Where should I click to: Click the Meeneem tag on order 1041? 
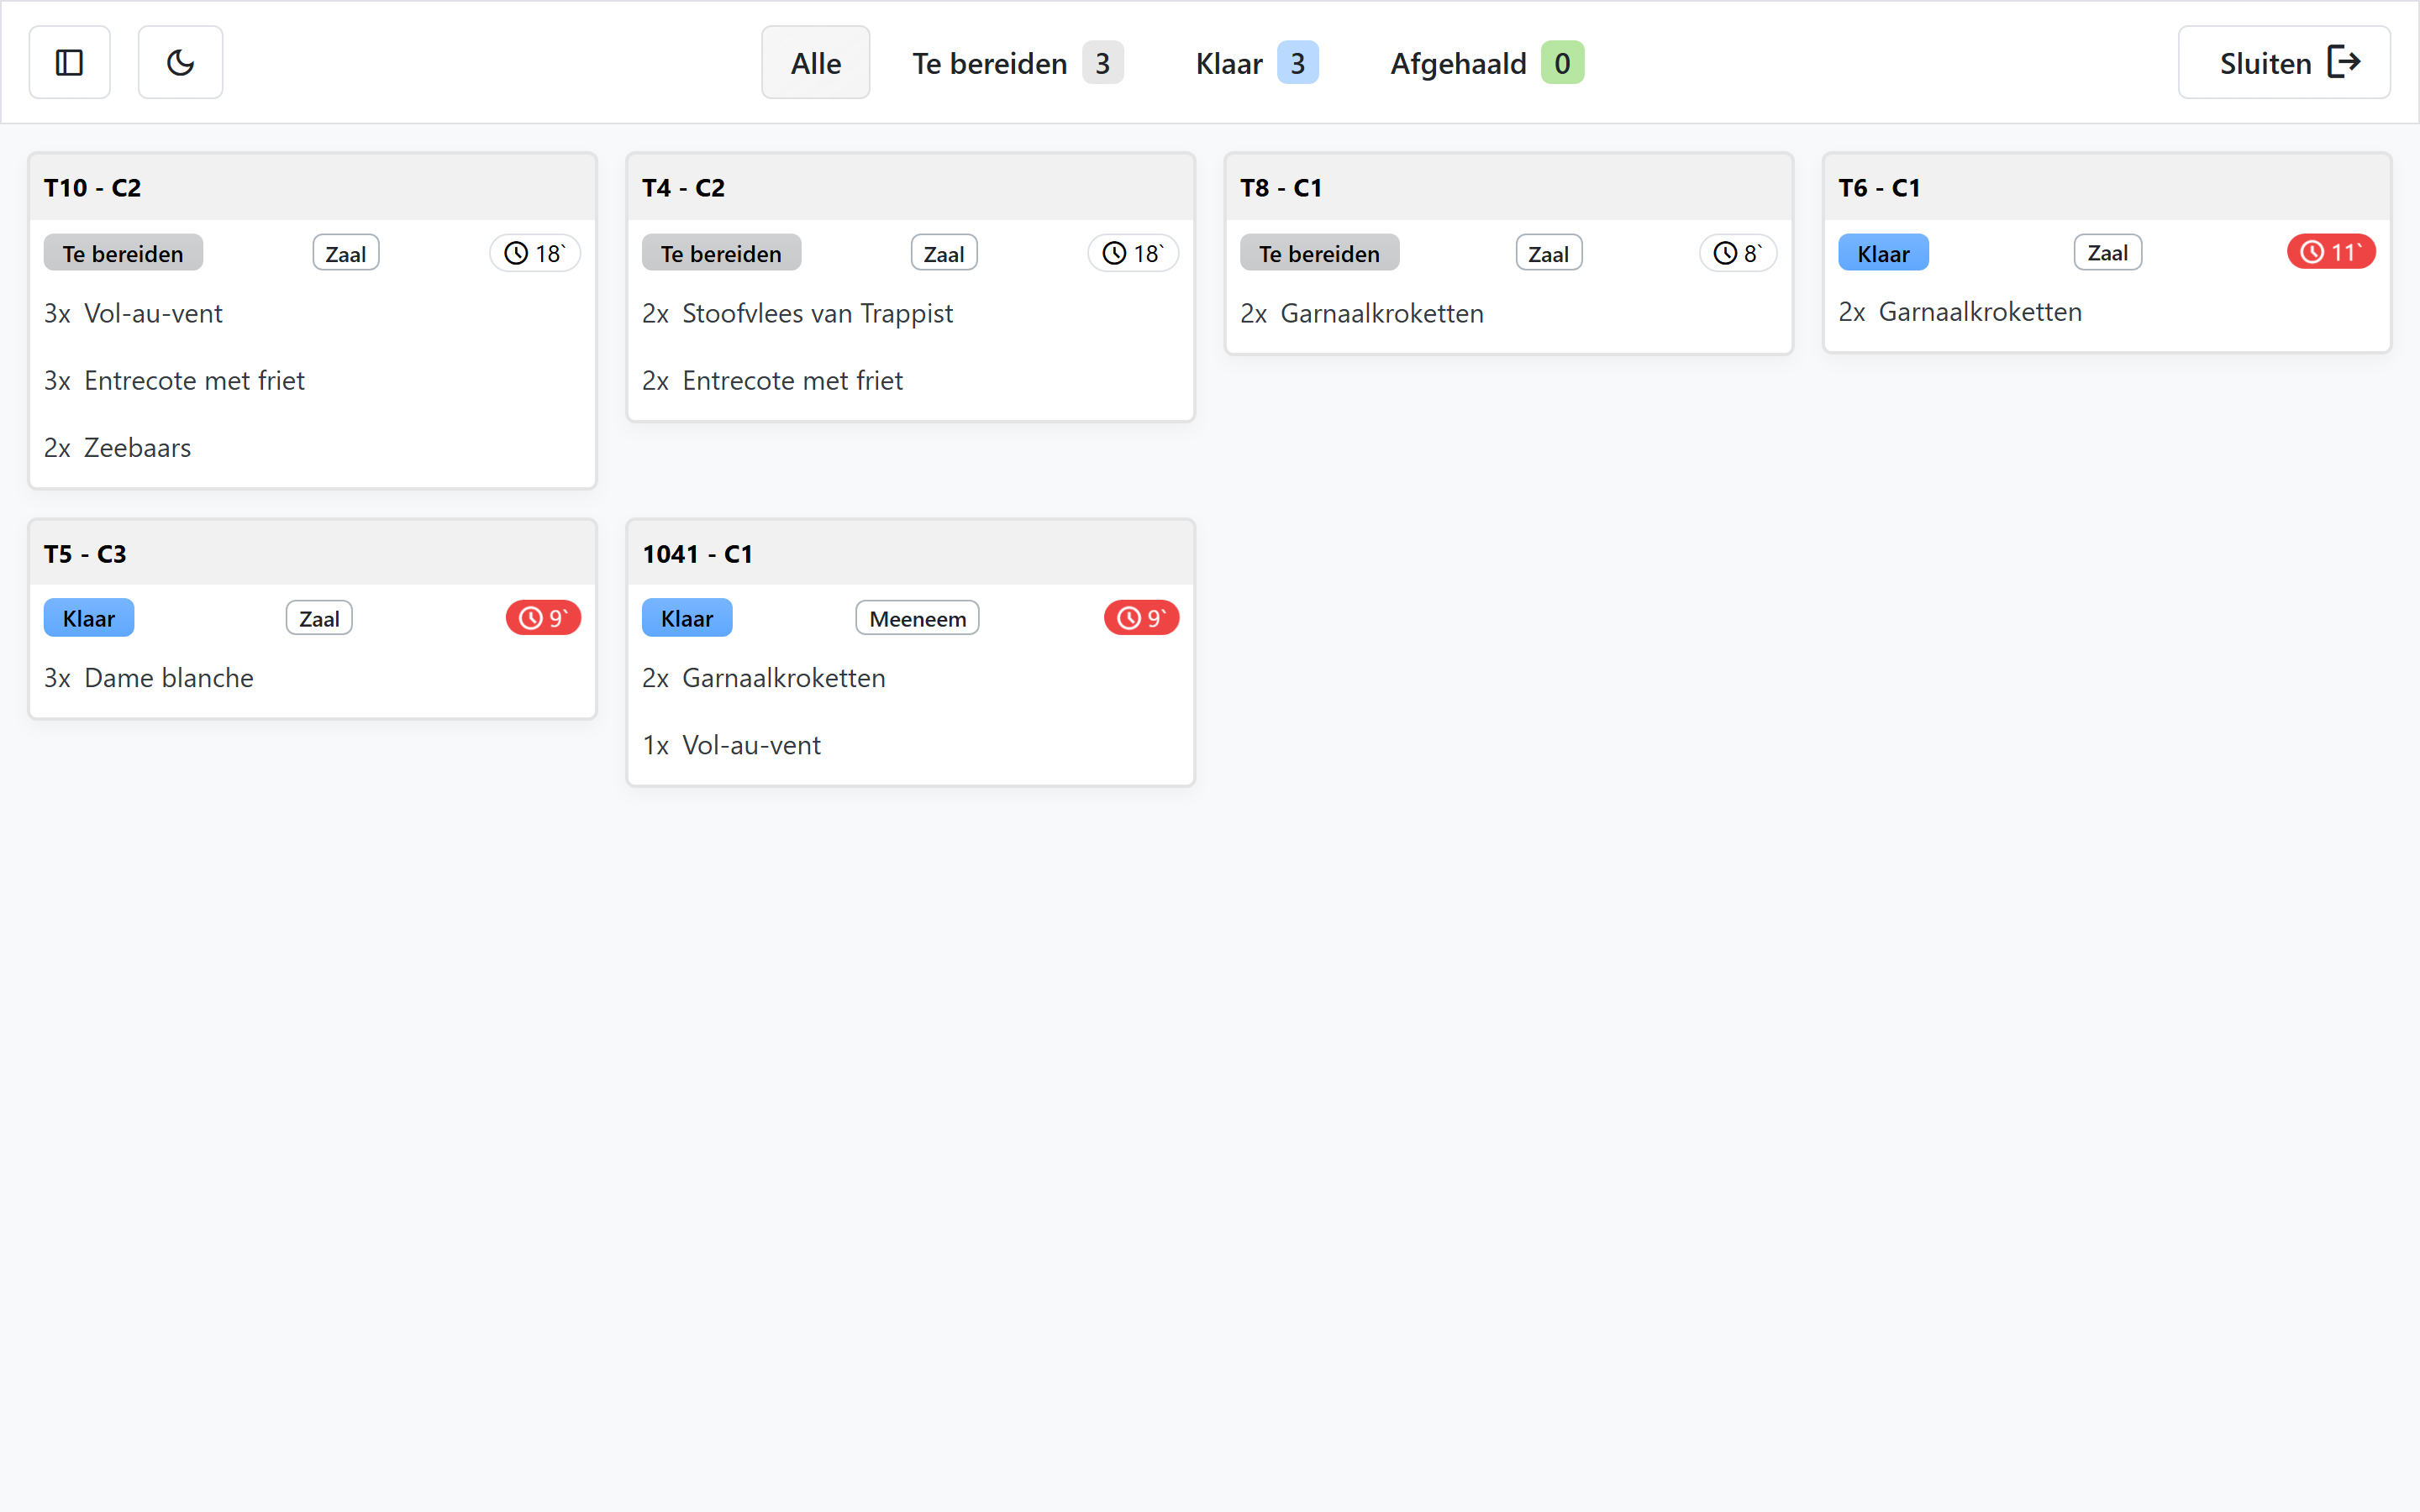pos(917,618)
